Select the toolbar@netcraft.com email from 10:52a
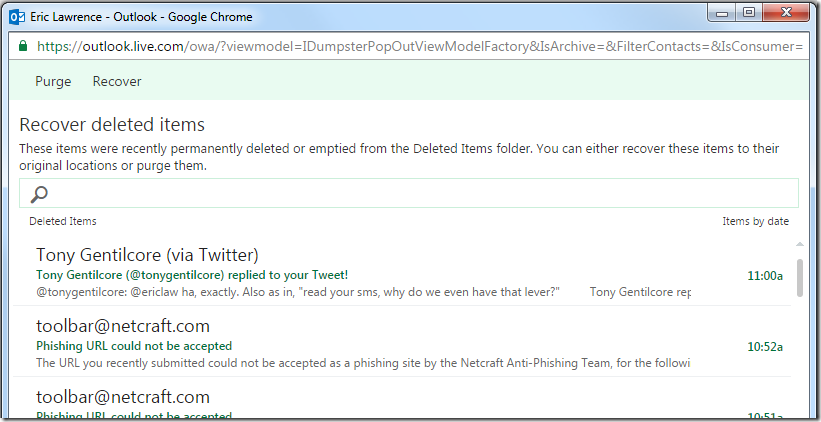 123,326
